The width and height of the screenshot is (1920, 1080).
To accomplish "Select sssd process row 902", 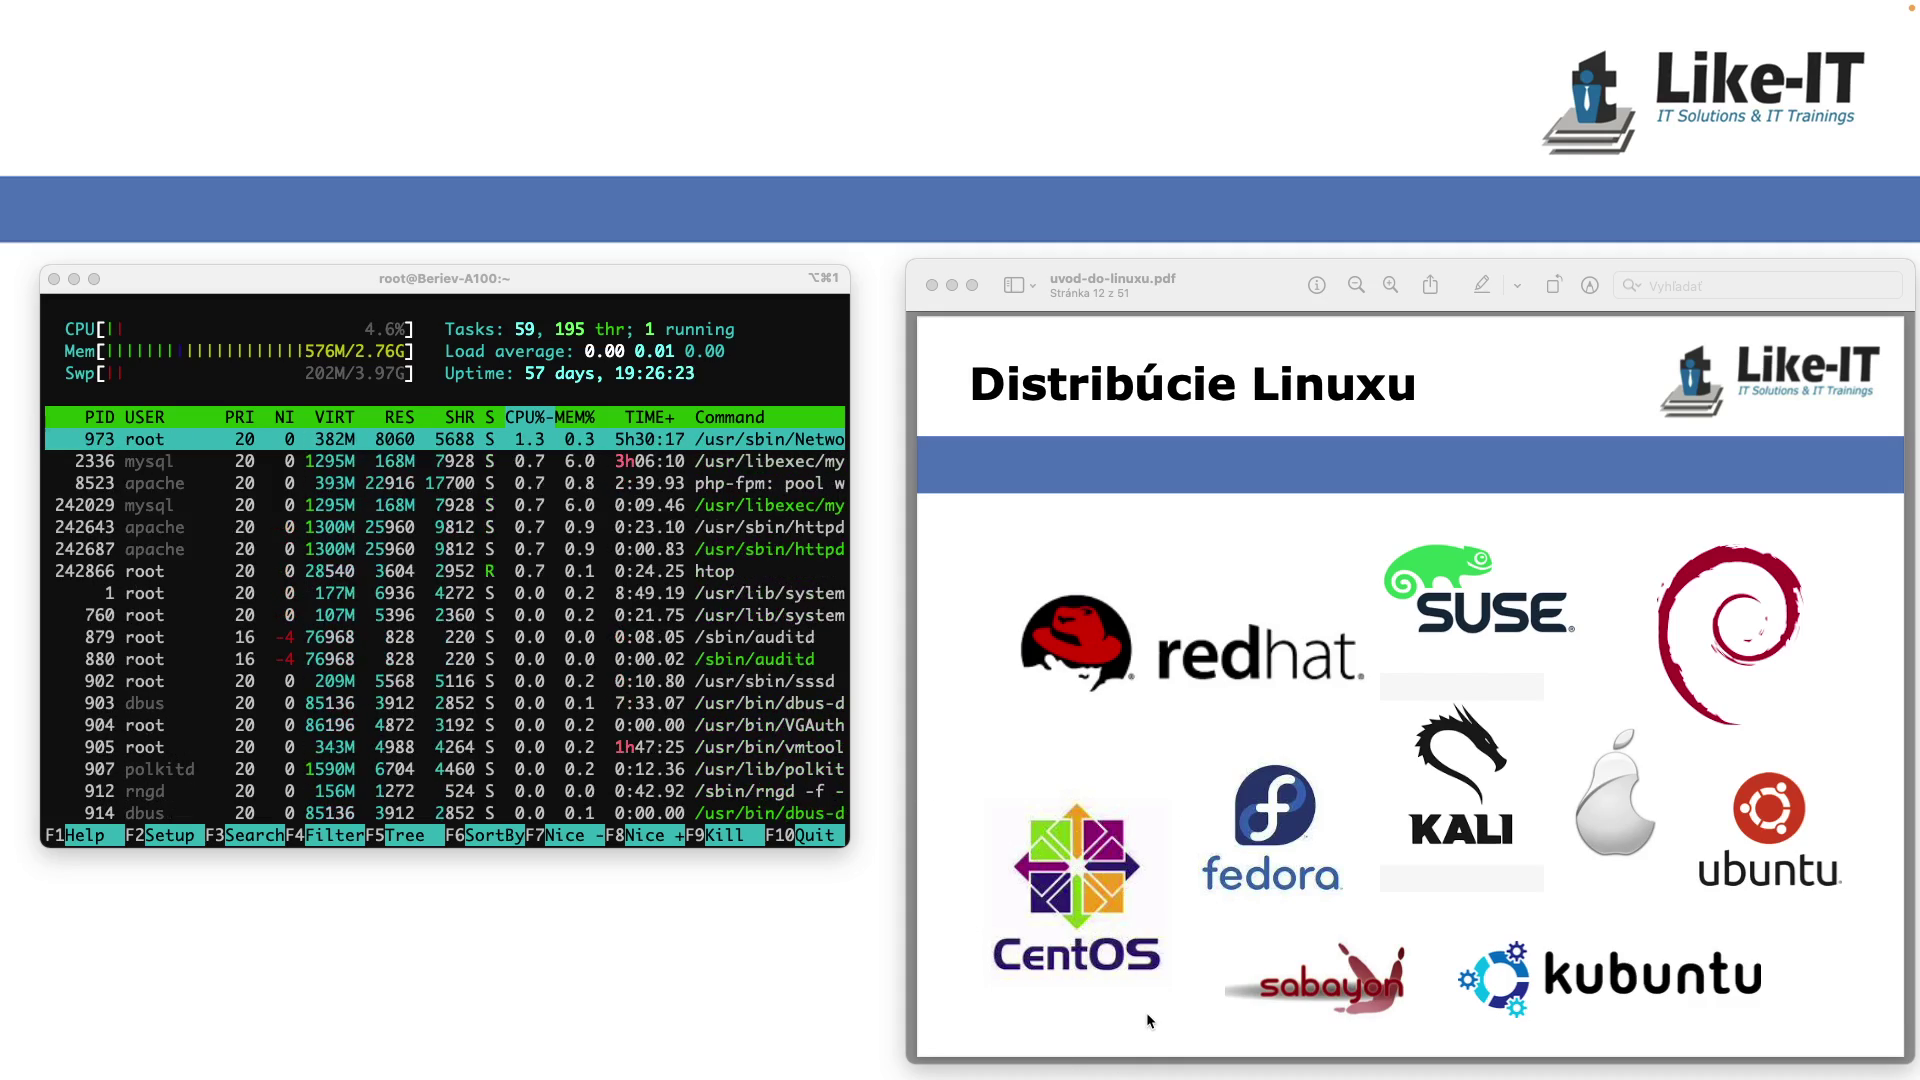I will click(x=445, y=681).
